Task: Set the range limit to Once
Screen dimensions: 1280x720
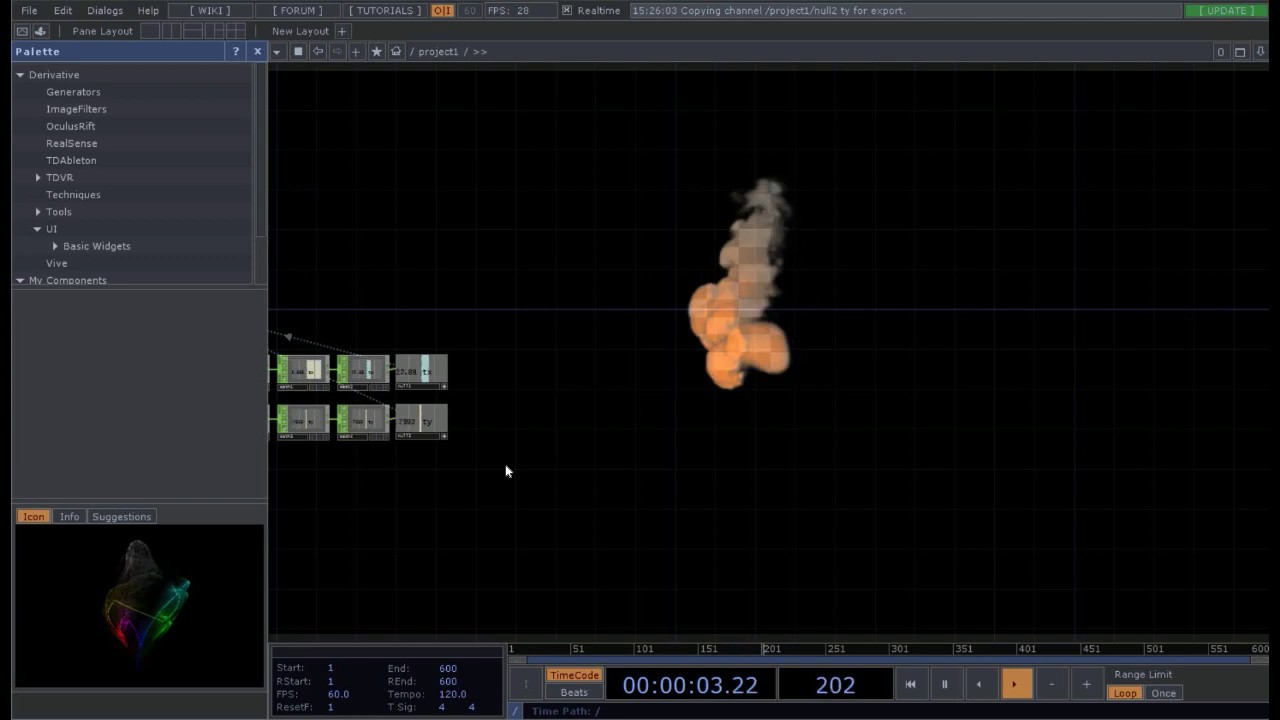Action: pyautogui.click(x=1163, y=693)
